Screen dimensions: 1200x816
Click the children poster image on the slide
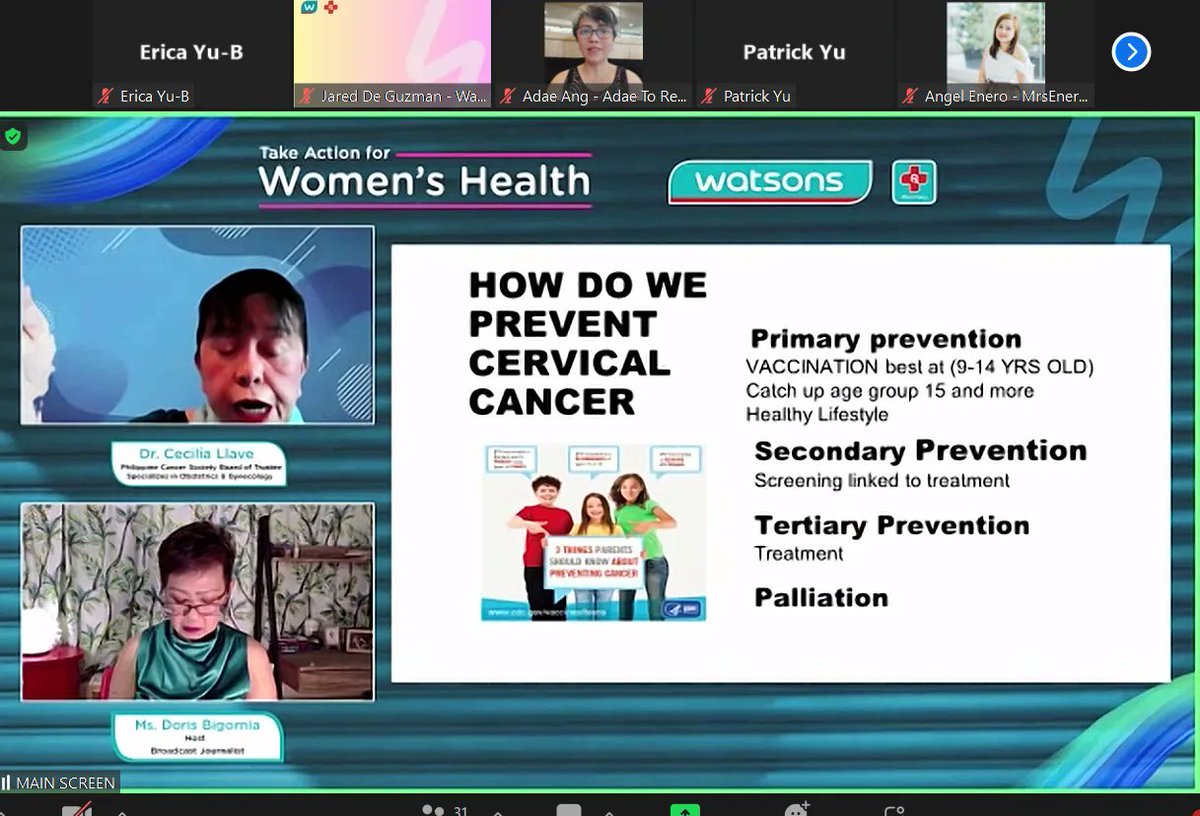tap(594, 532)
